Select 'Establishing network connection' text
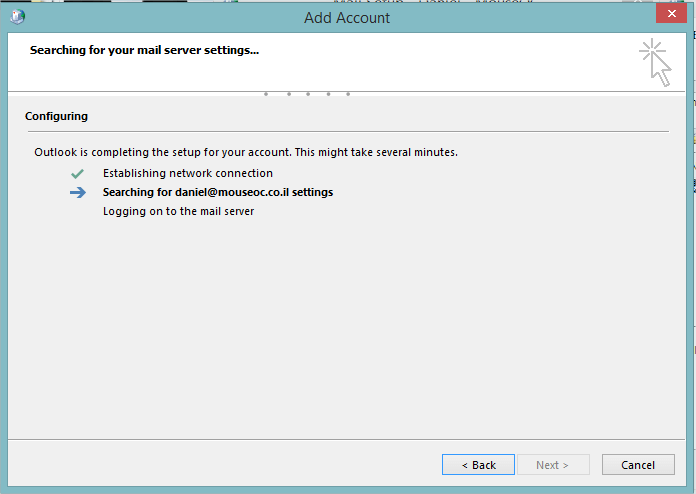Viewport: 696px width, 494px height. 188,173
